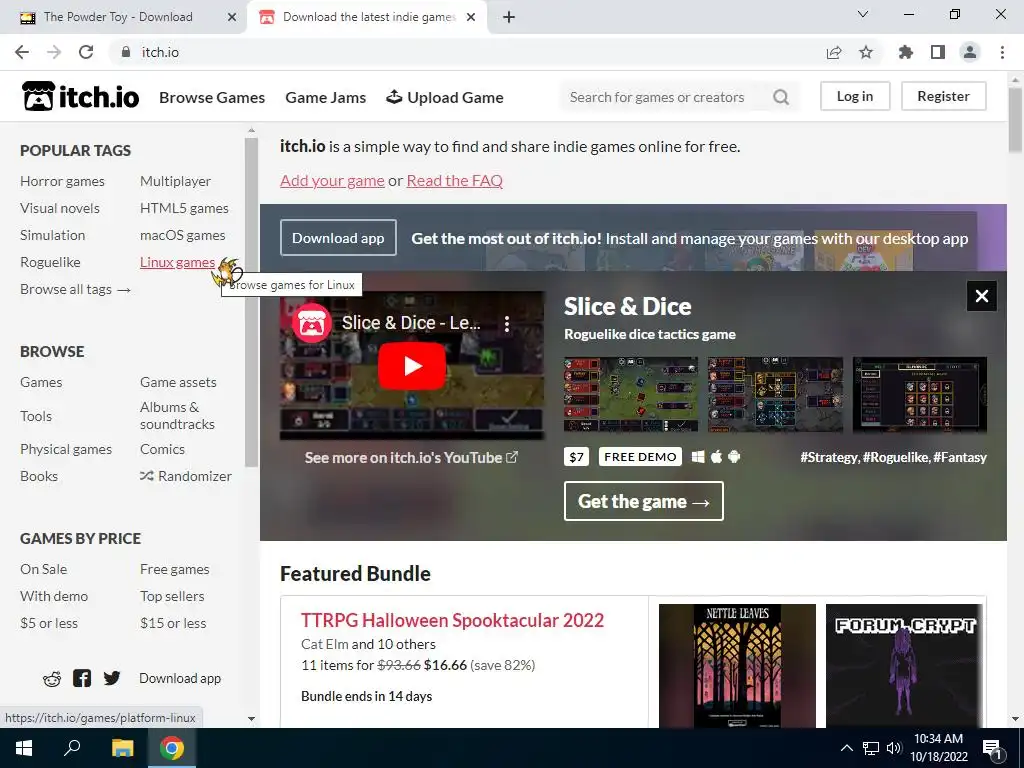Open third Slice & Dice screenshot thumbnail

point(920,394)
